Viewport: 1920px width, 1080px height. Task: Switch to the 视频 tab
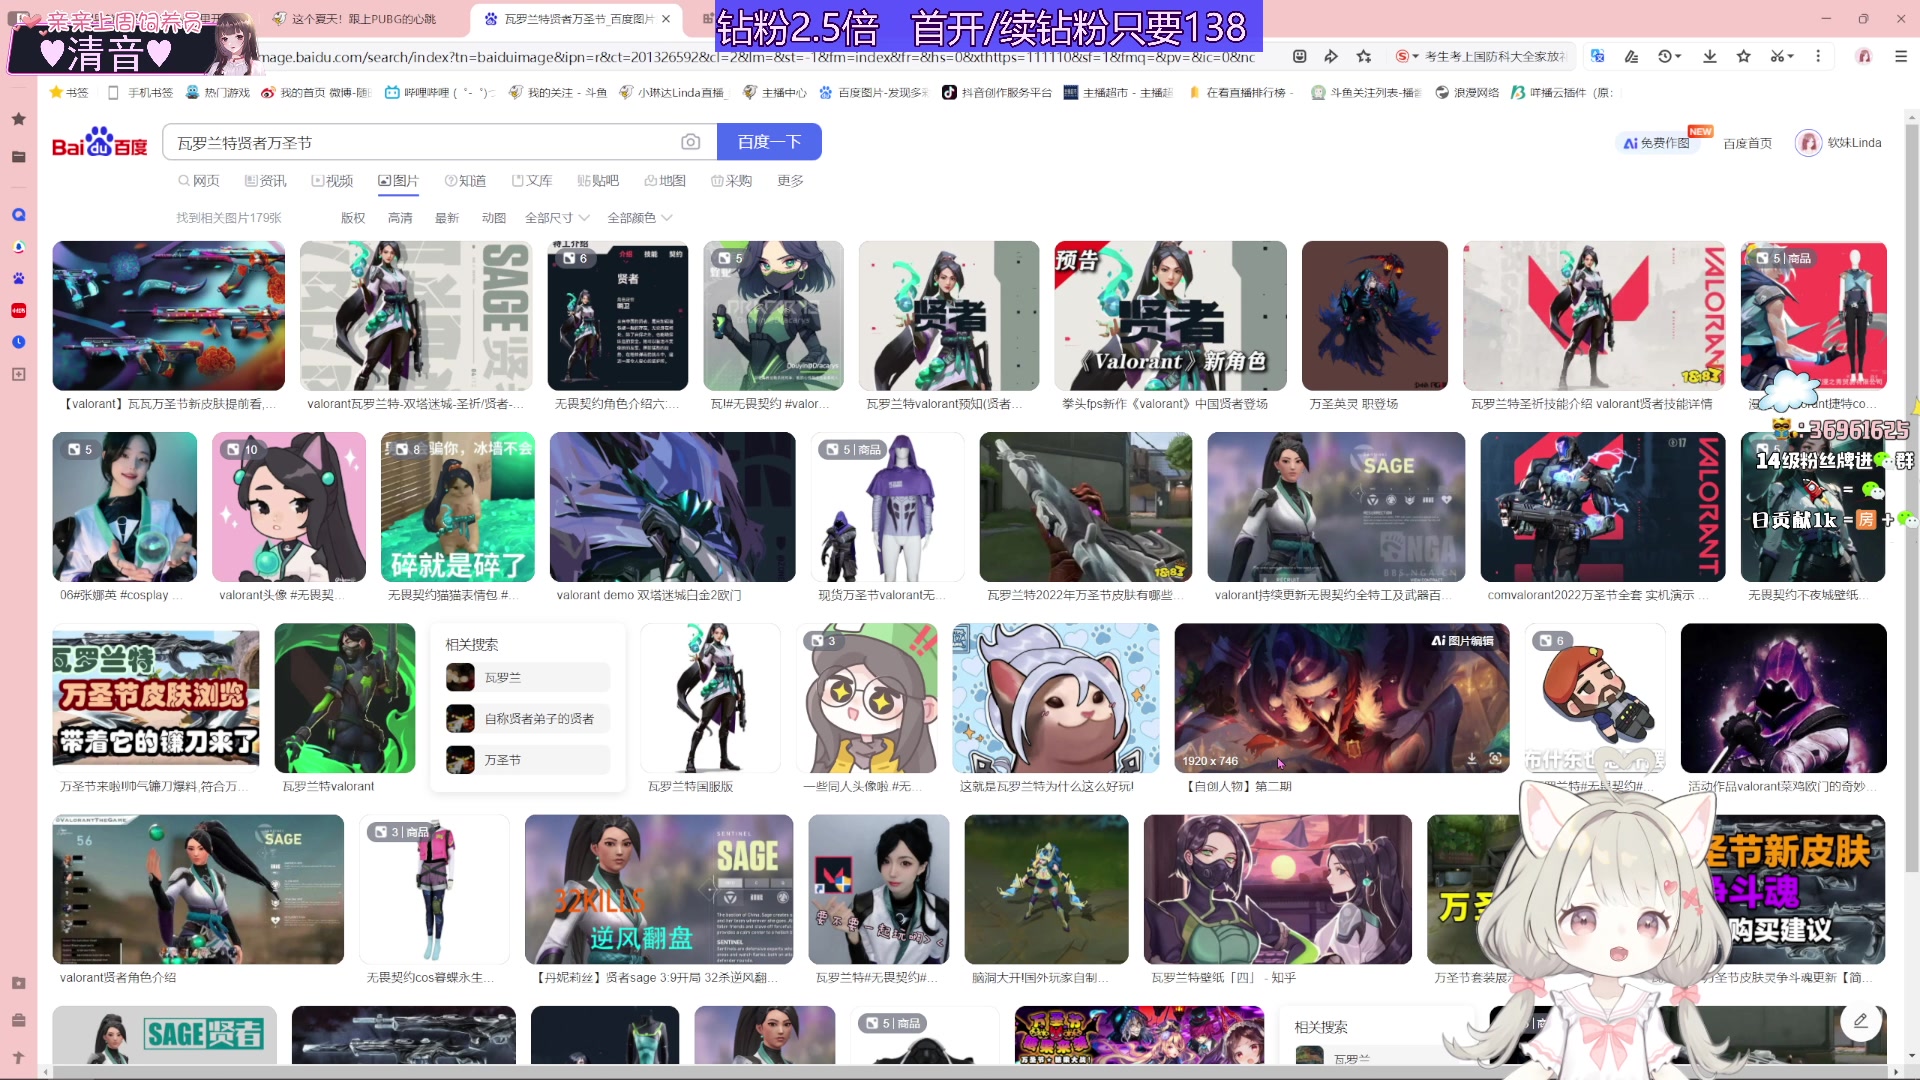tap(332, 181)
